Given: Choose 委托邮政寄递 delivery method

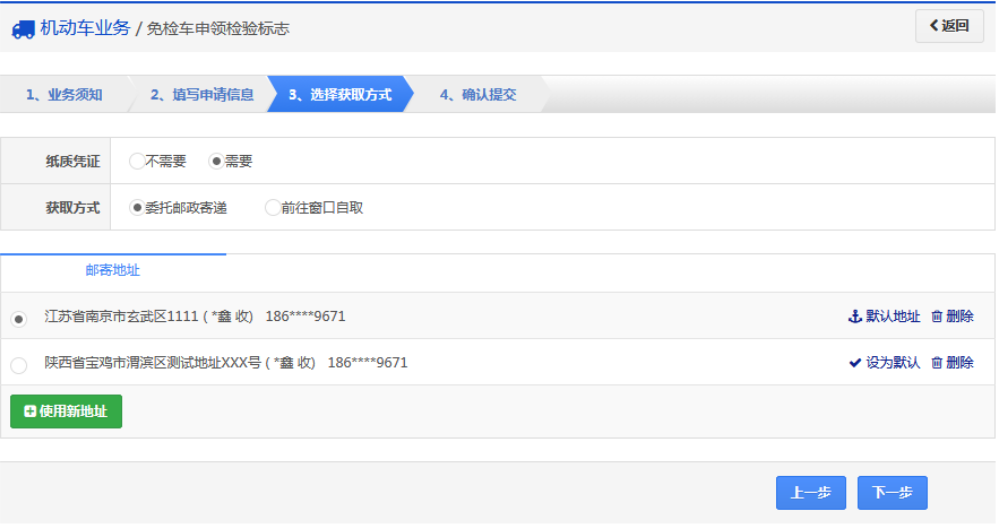Looking at the screenshot, I should click(x=137, y=208).
